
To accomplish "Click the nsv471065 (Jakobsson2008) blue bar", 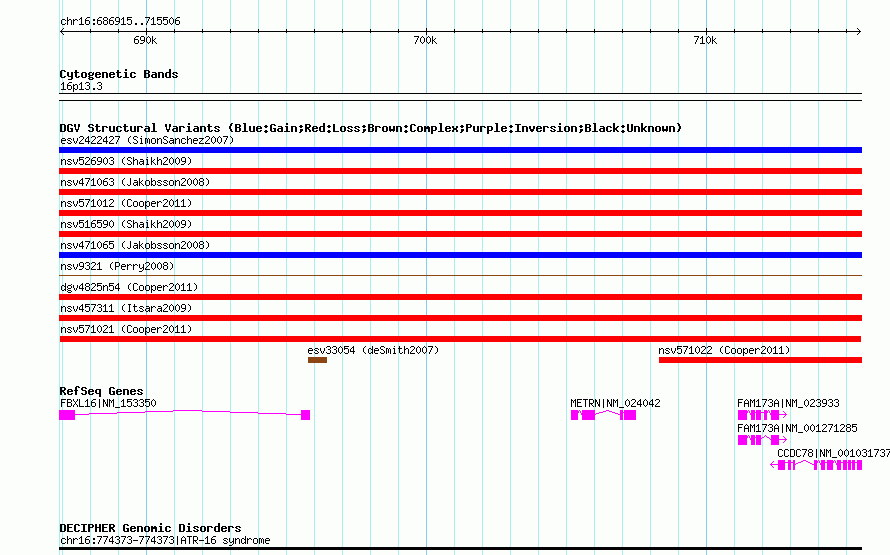I will click(460, 255).
